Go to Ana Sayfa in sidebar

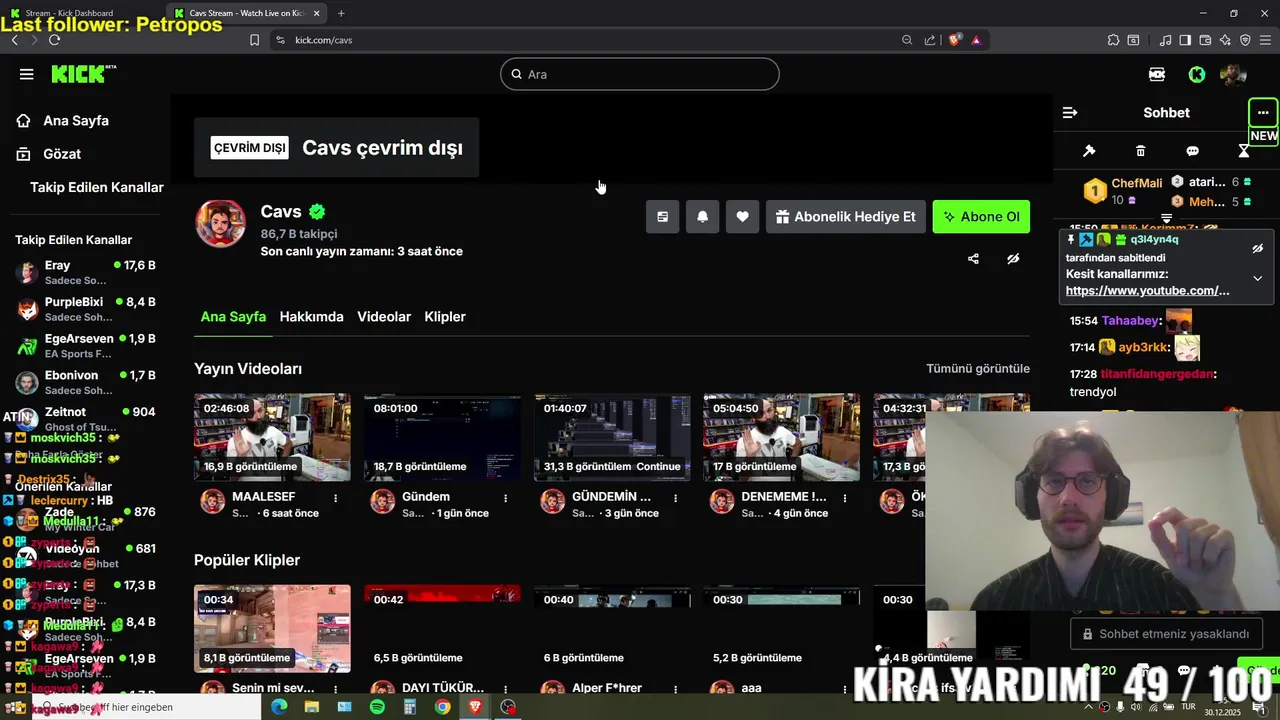point(76,121)
